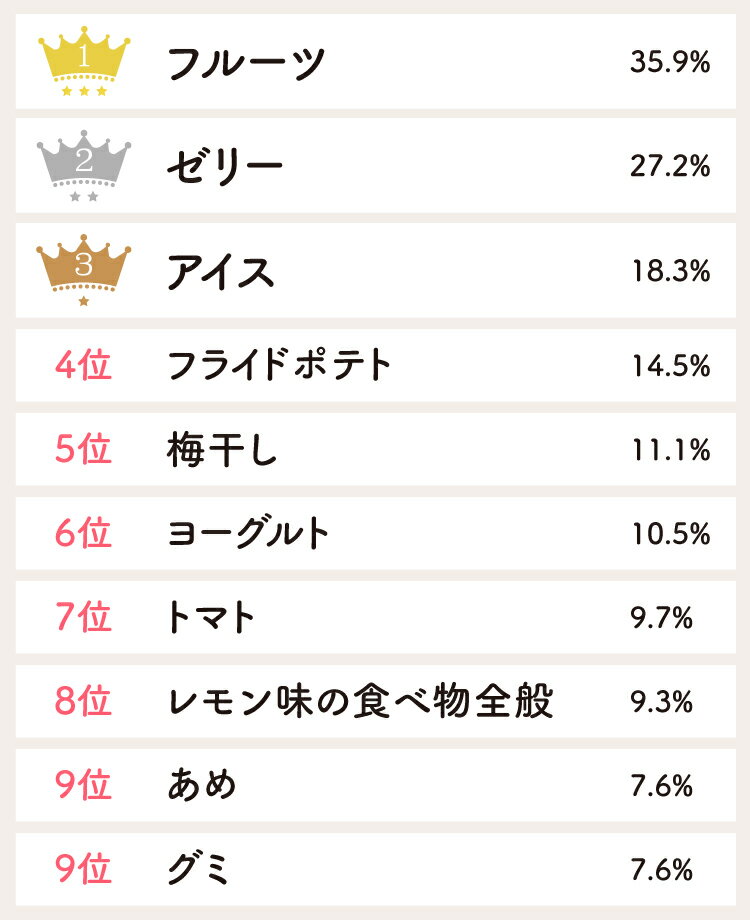Click the 35.9% percentage value

[x=669, y=63]
